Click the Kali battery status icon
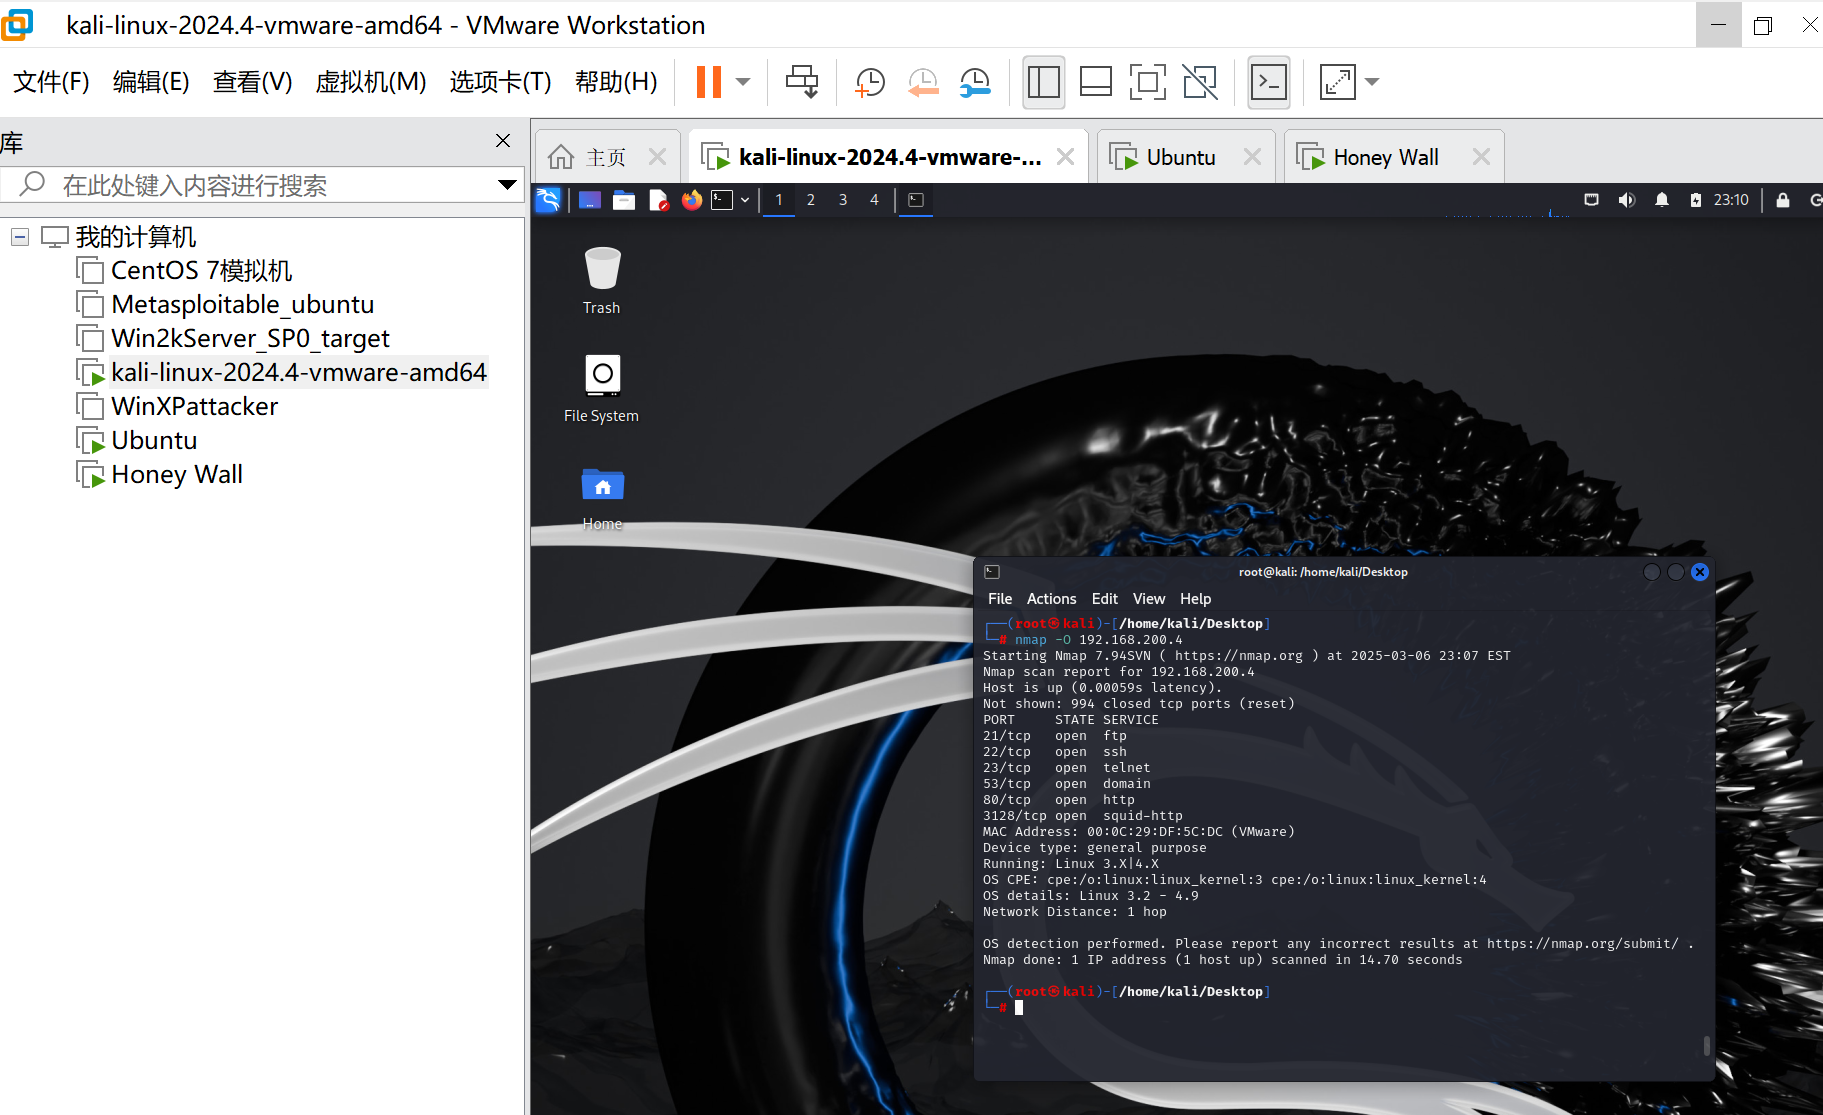The height and width of the screenshot is (1115, 1823). (1695, 200)
